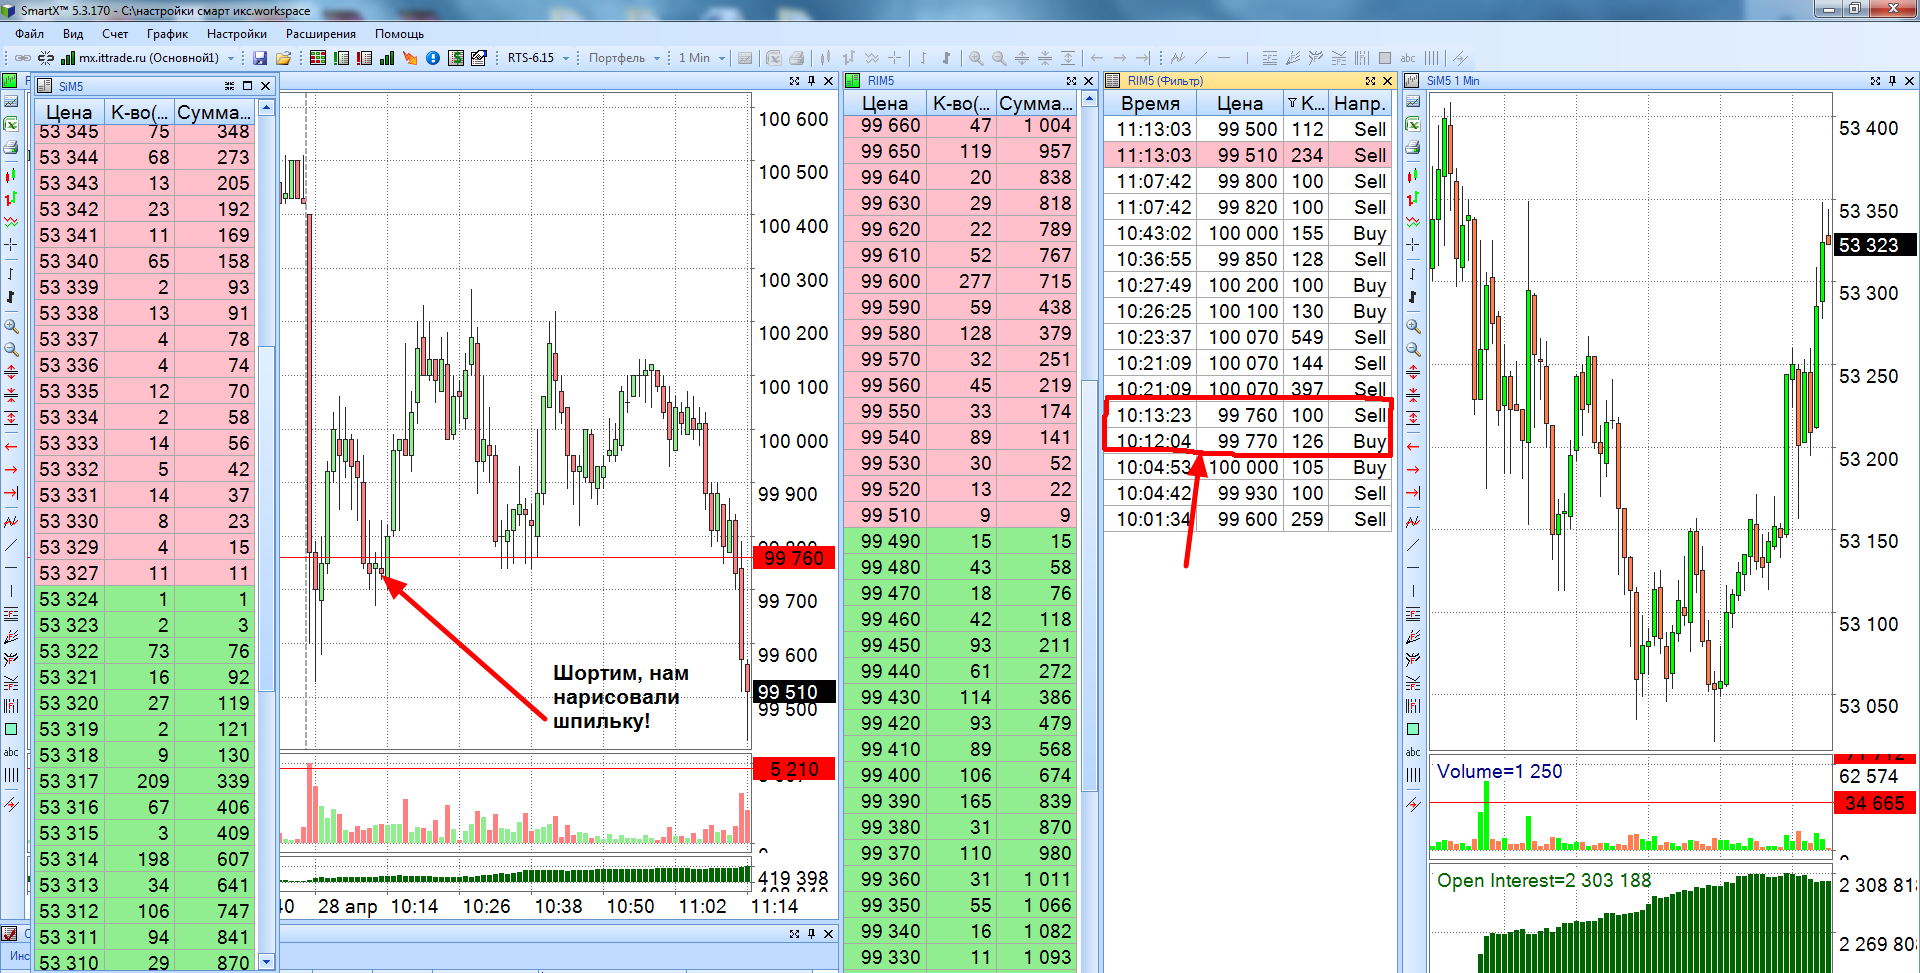1920x973 pixels.
Task: Export to Excel in the left chart side toolbar
Action: coord(11,124)
